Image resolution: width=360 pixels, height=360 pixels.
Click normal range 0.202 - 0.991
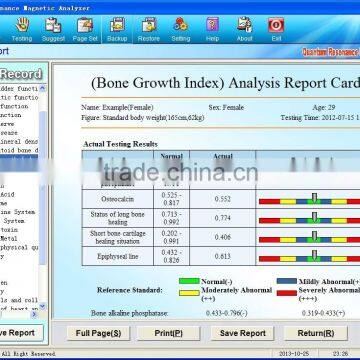pos(171,237)
